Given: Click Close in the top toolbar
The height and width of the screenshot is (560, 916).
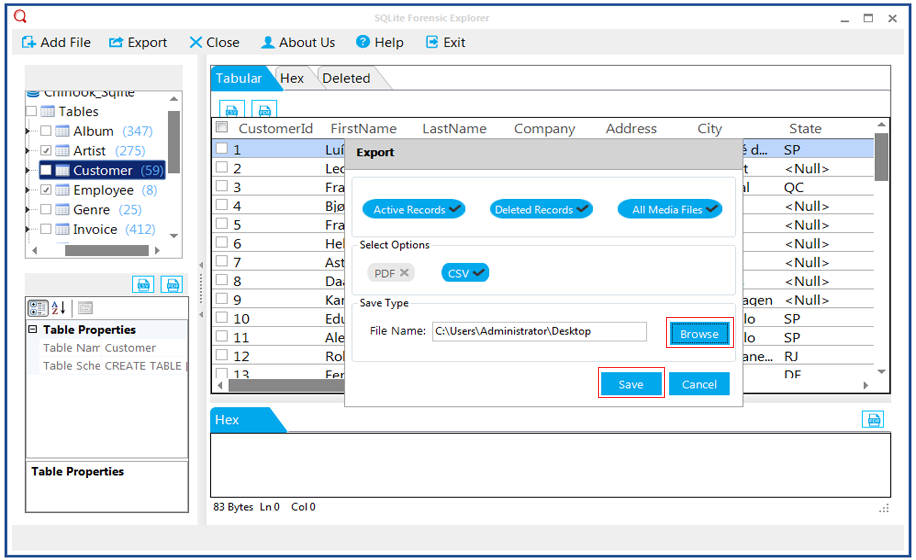Looking at the screenshot, I should [x=214, y=43].
